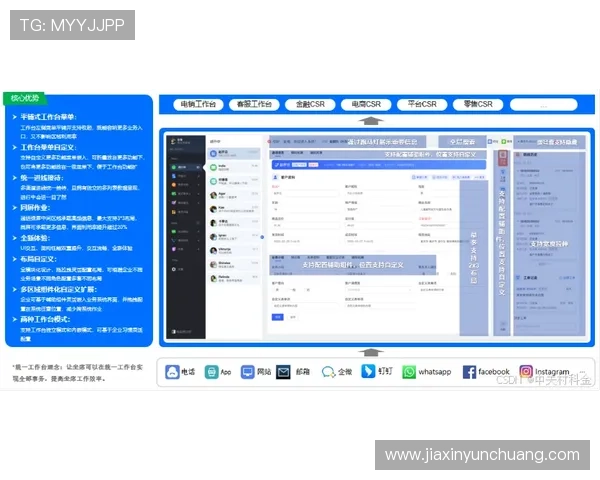Select the 金融CSR pill
This screenshot has height=480, width=600.
coord(310,104)
